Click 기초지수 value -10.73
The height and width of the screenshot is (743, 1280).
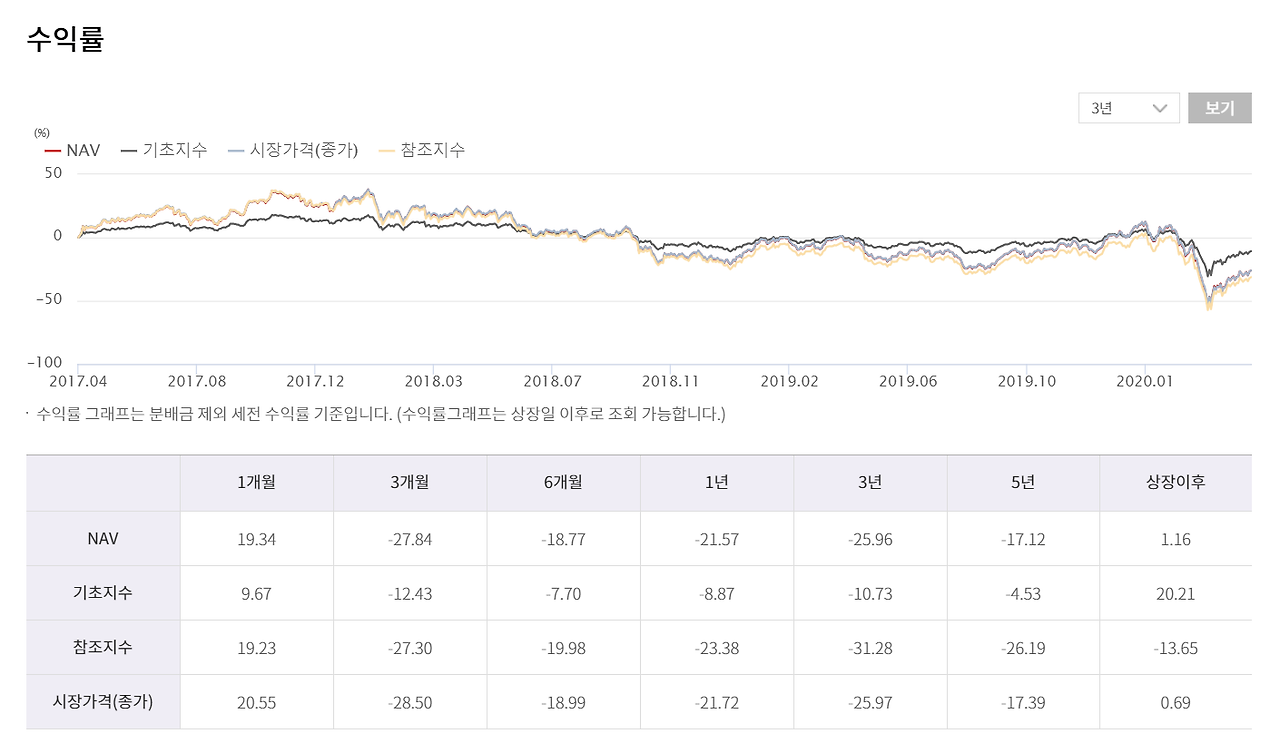(870, 594)
